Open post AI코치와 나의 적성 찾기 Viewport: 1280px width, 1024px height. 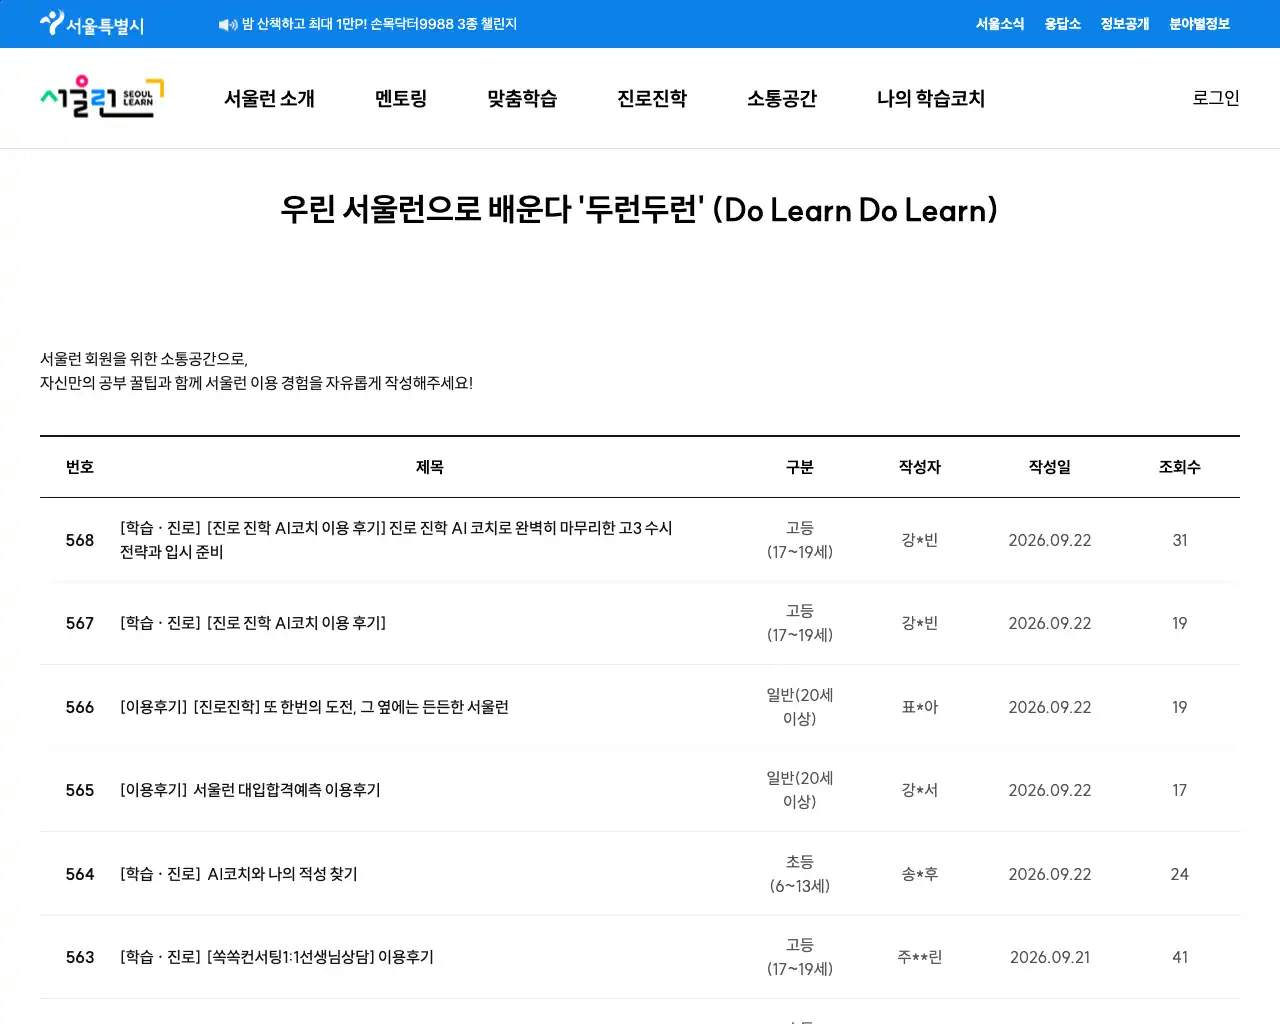[239, 874]
